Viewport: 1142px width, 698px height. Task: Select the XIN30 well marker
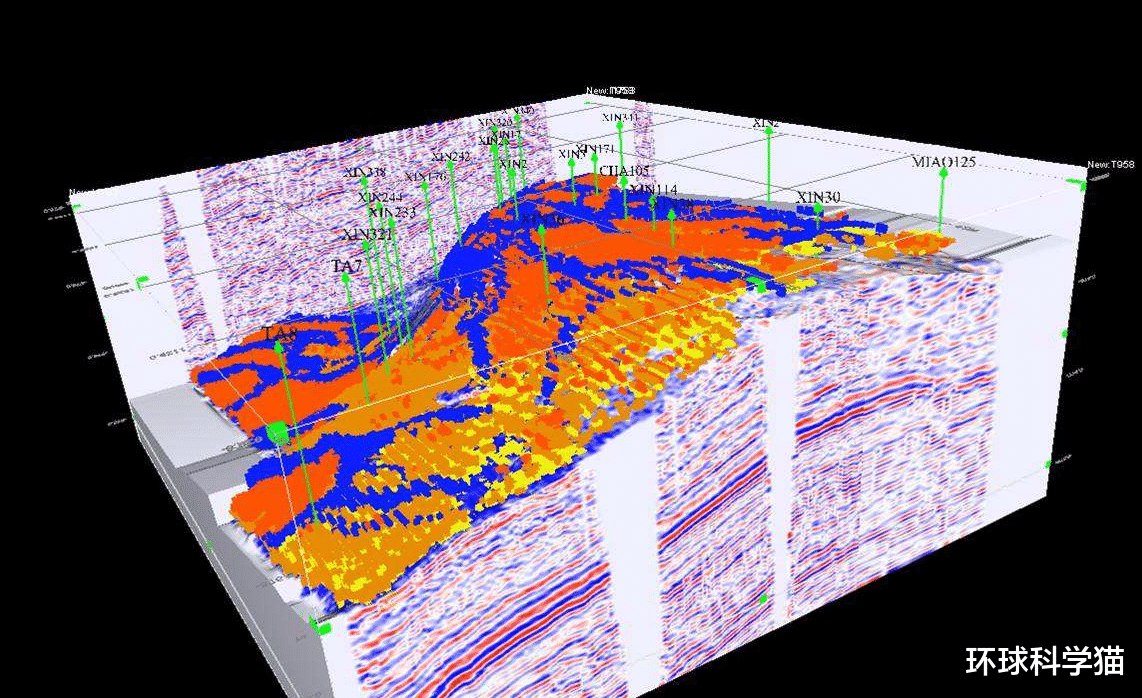tap(819, 208)
